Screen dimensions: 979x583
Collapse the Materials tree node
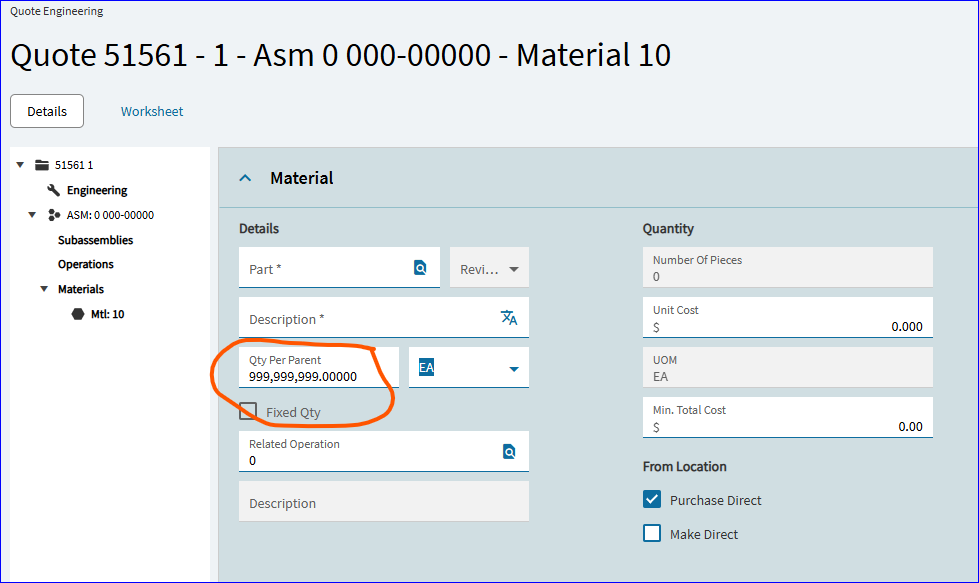coord(44,289)
